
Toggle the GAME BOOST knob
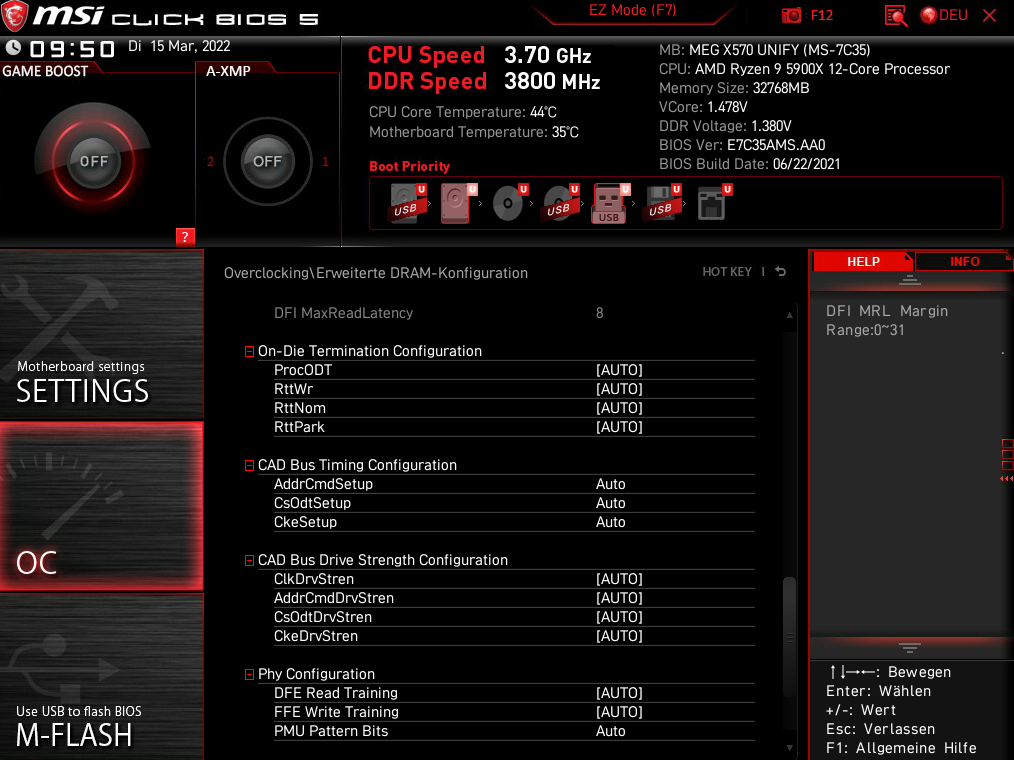coord(94,161)
